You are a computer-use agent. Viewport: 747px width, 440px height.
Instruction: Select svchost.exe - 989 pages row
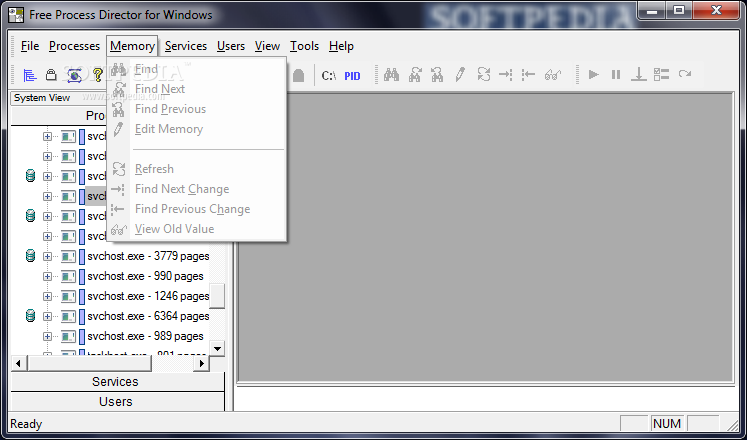[x=145, y=336]
